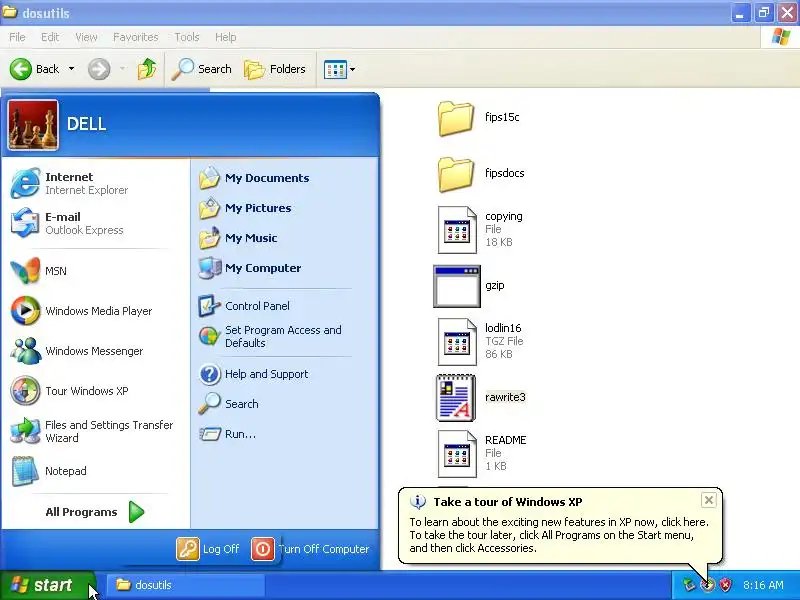This screenshot has height=600, width=800.
Task: Open the File menu
Action: coord(17,37)
